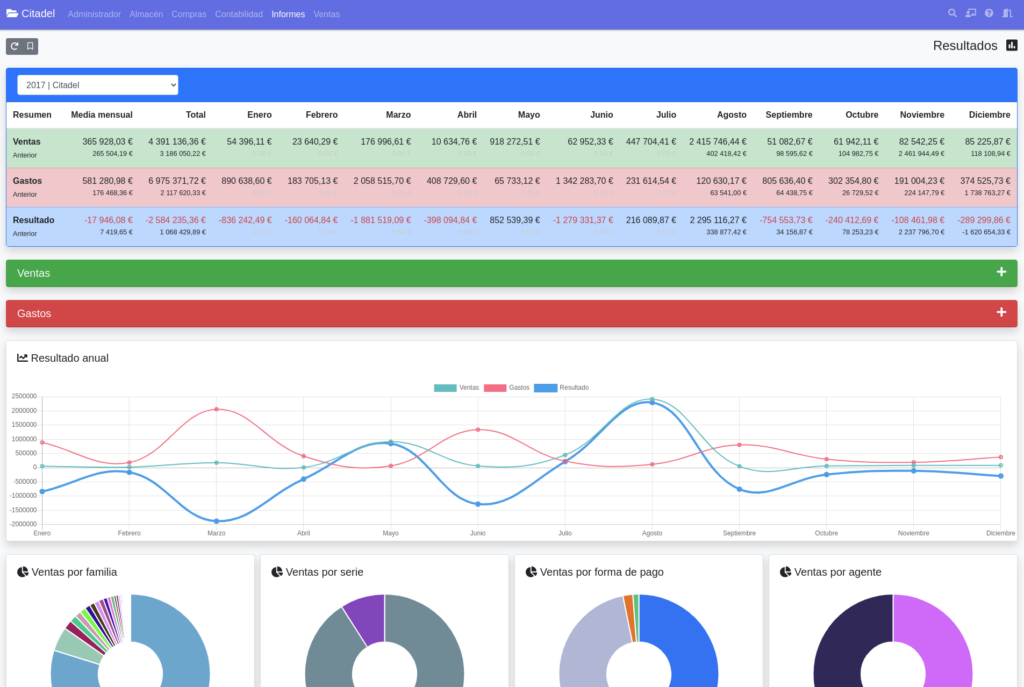Expand the red Gastos section
Screen dimensions: 1024x687
pos(1001,313)
